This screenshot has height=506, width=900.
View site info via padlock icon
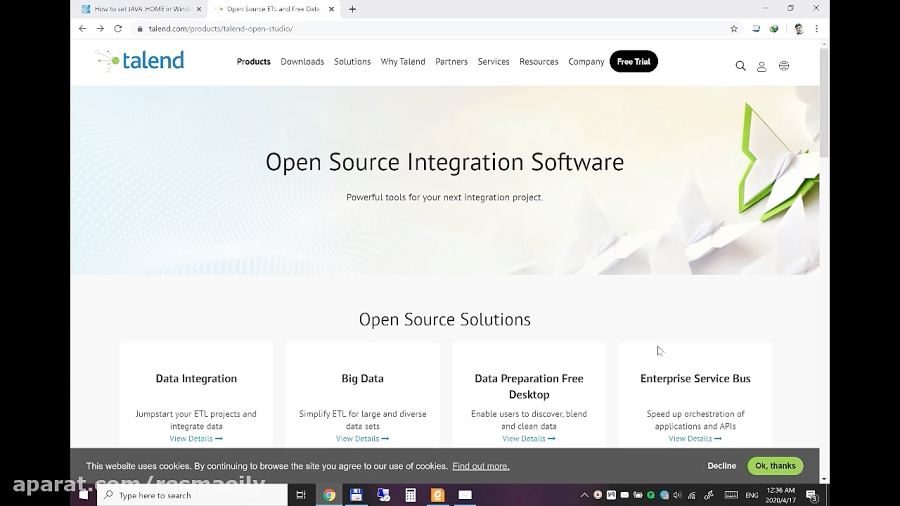pos(139,29)
